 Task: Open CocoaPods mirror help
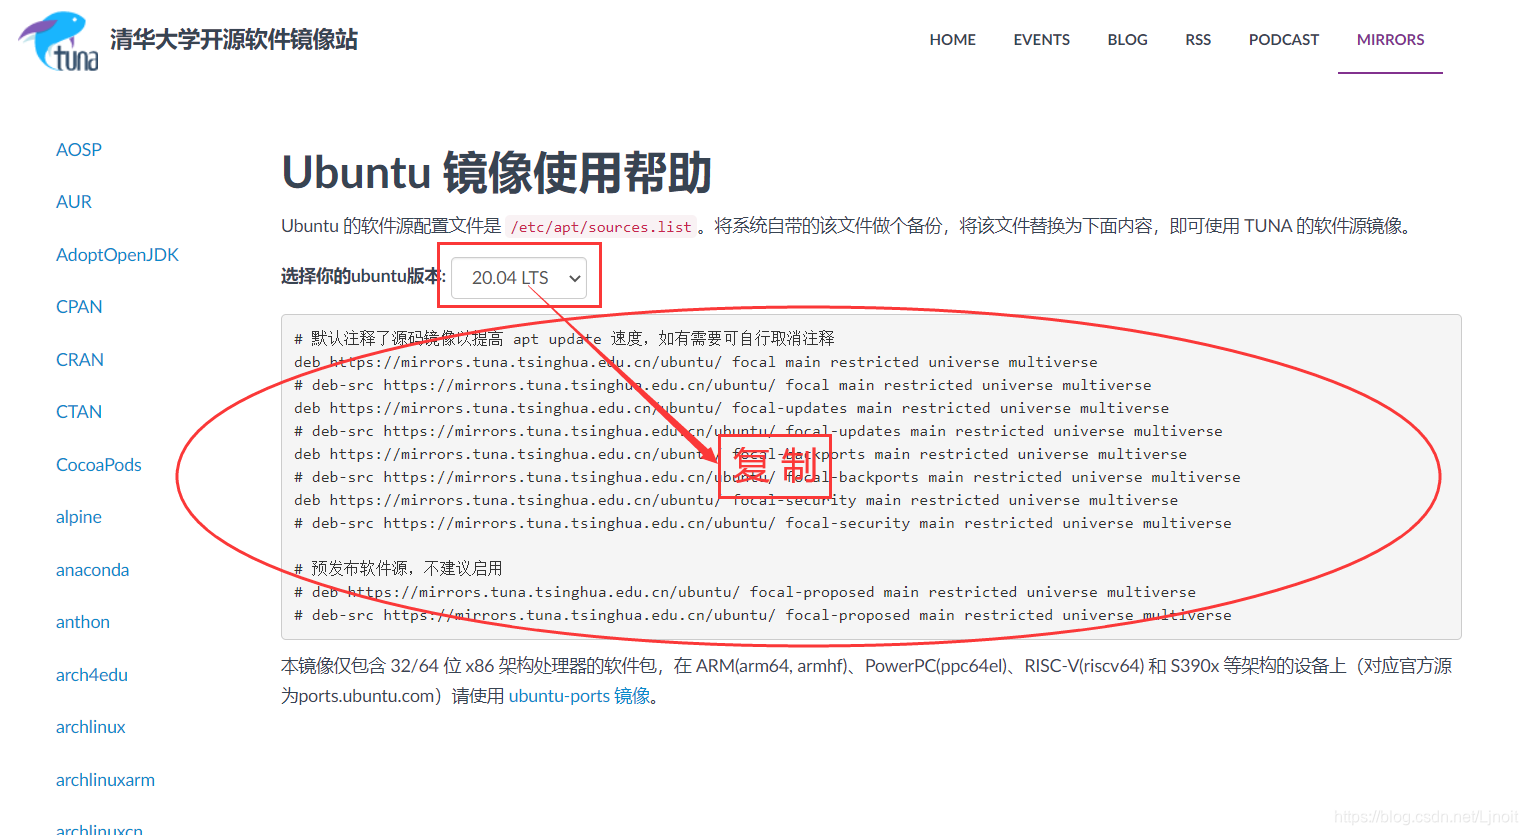[x=99, y=465]
